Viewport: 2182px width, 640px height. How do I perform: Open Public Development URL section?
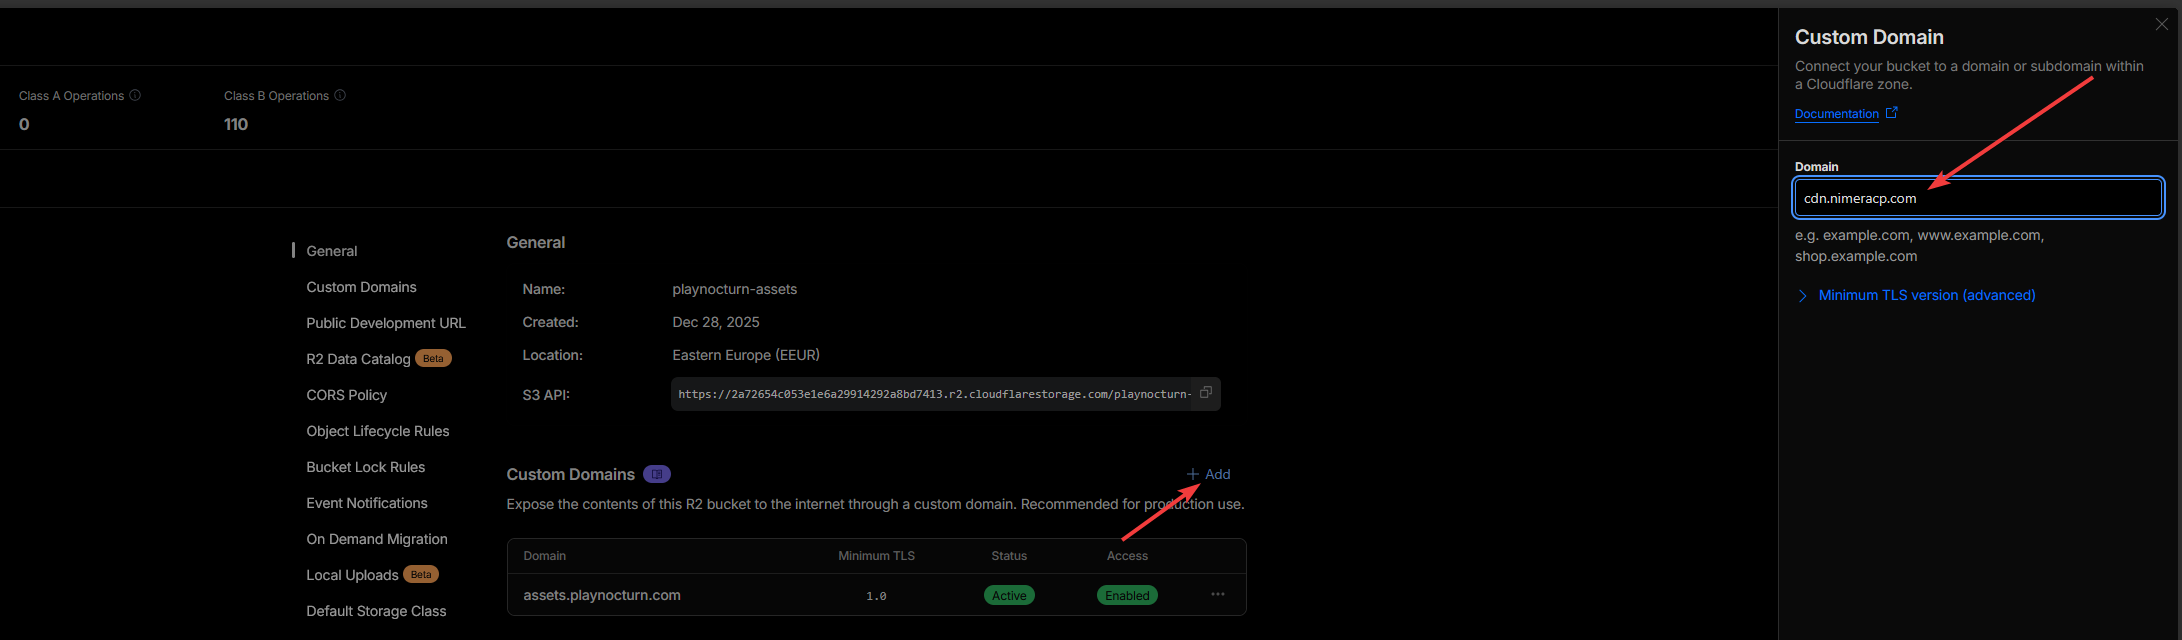coord(386,323)
